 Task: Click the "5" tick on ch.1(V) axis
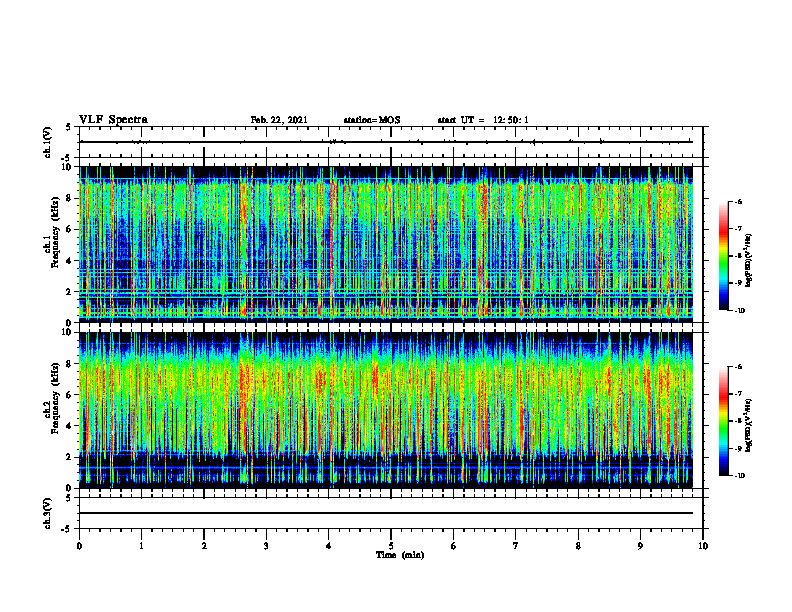tap(70, 127)
